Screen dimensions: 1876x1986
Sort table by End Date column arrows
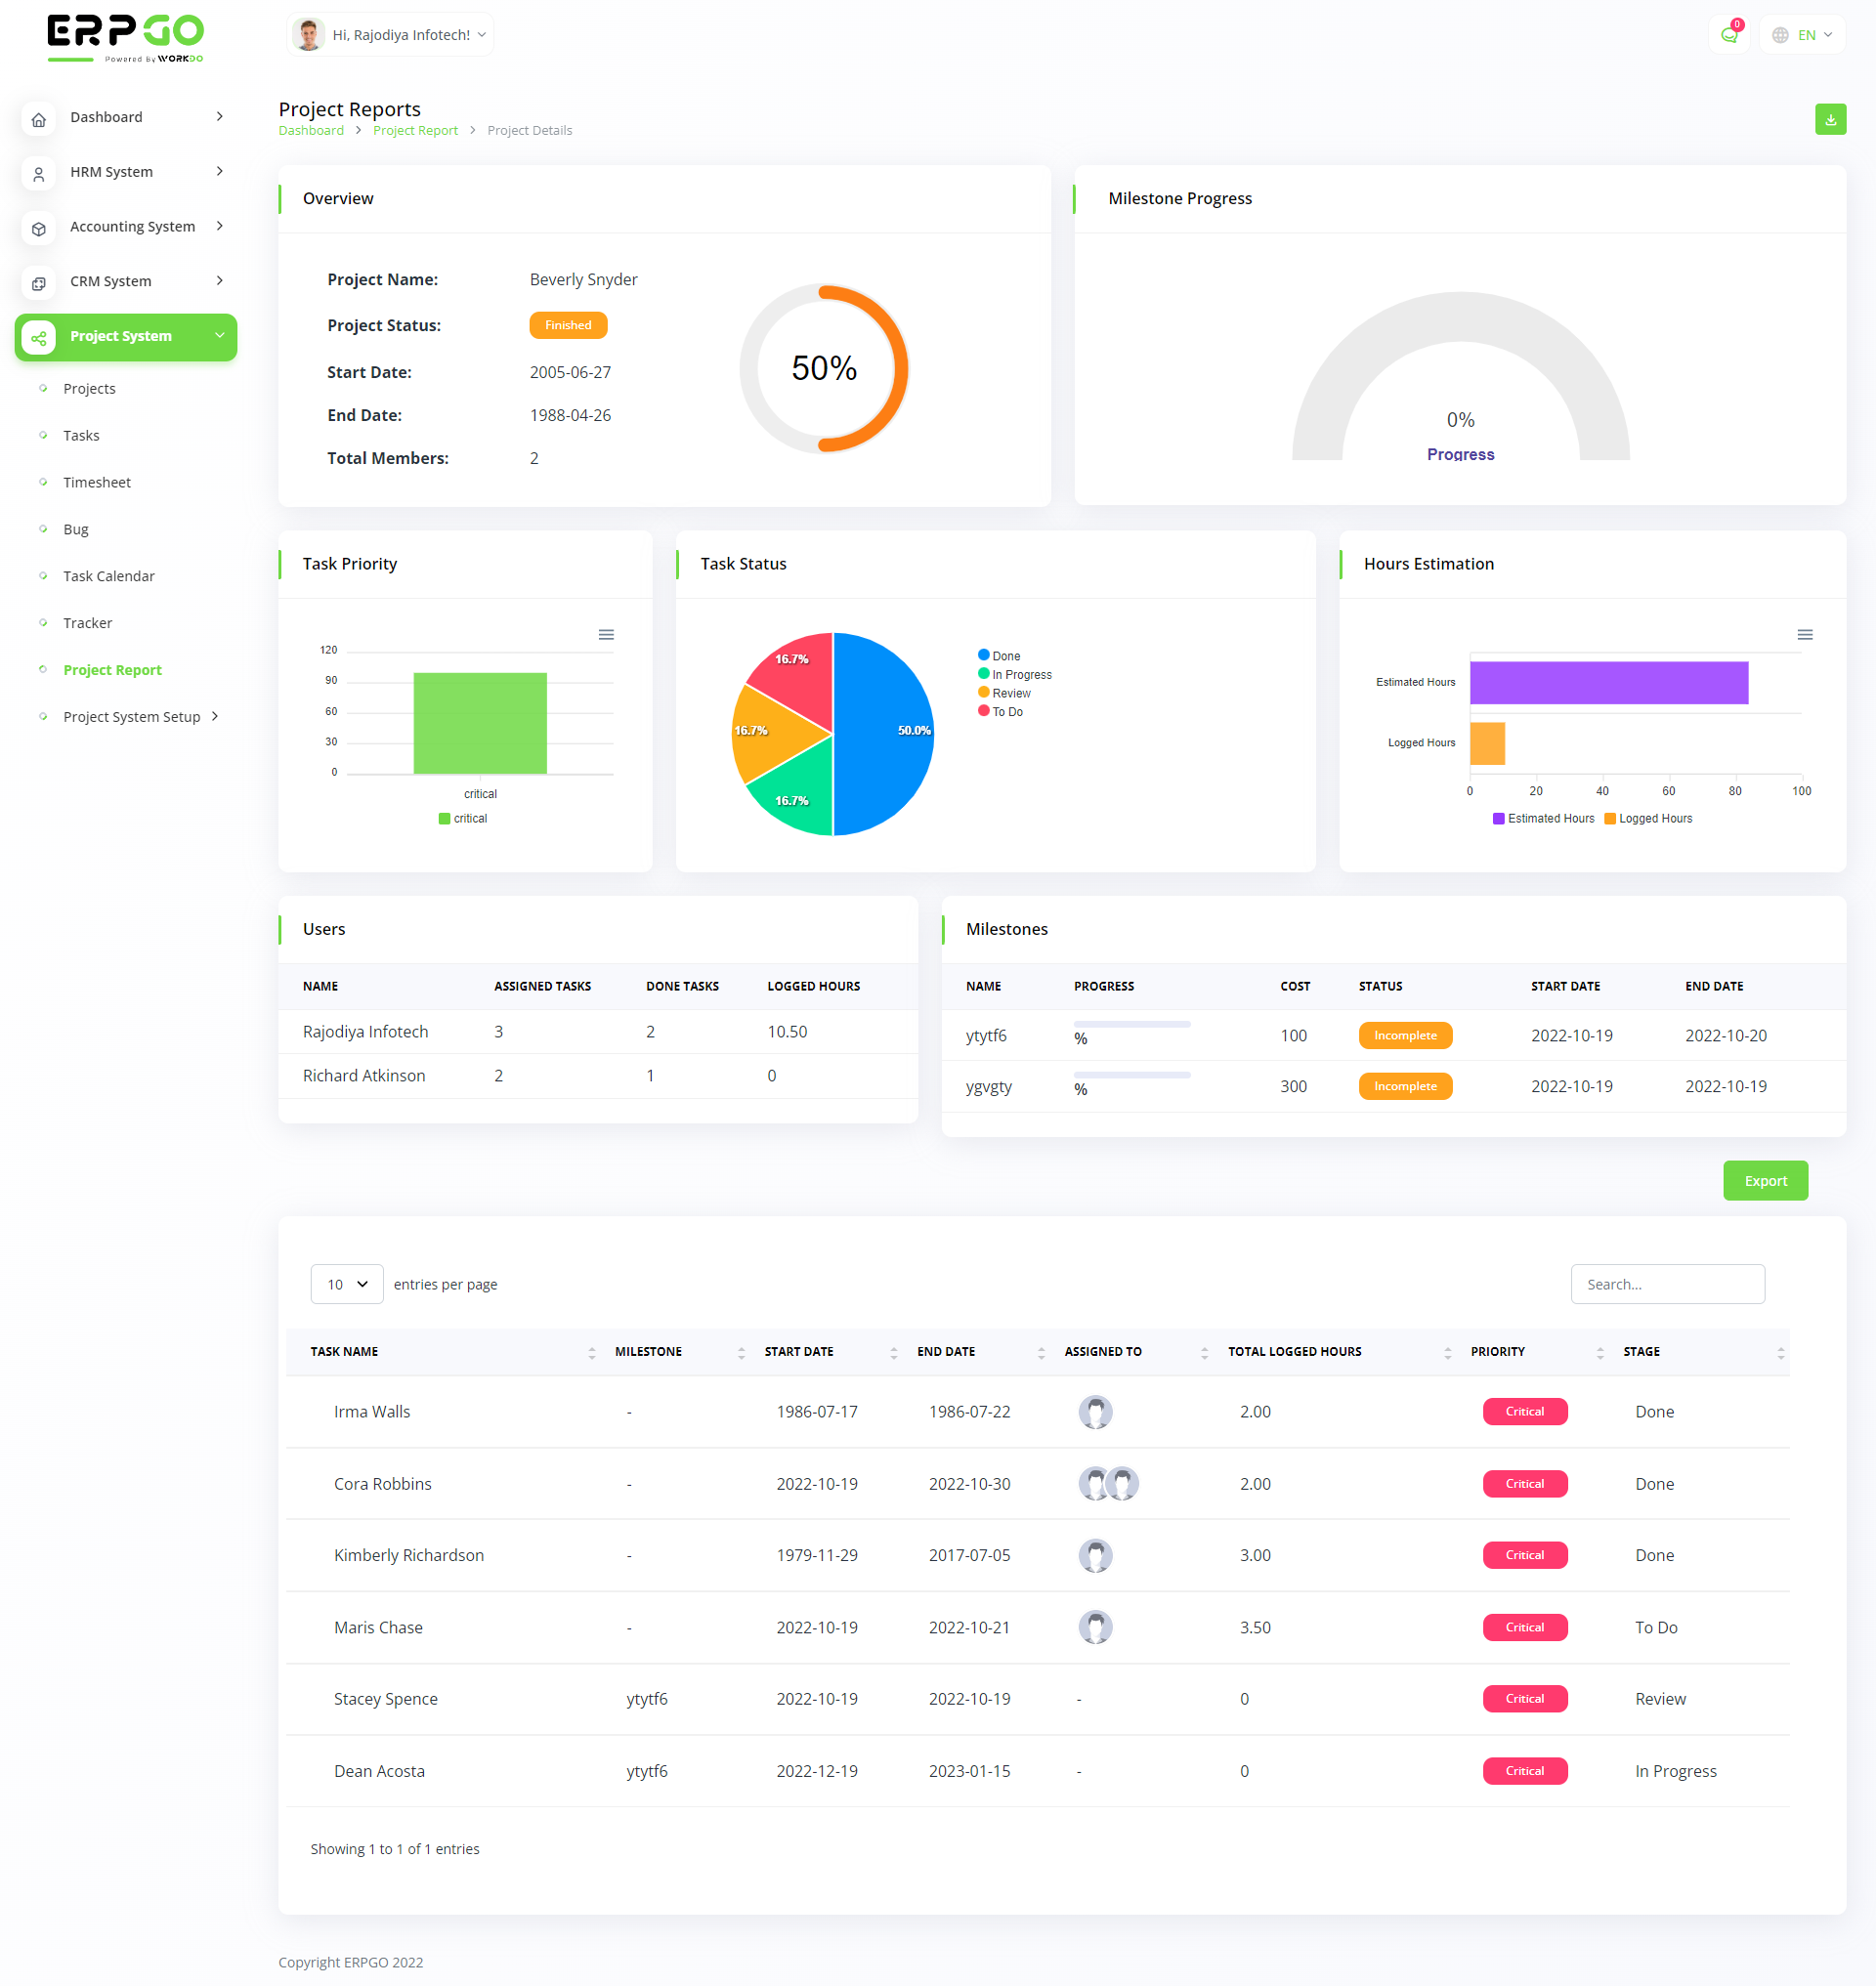tap(1041, 1353)
